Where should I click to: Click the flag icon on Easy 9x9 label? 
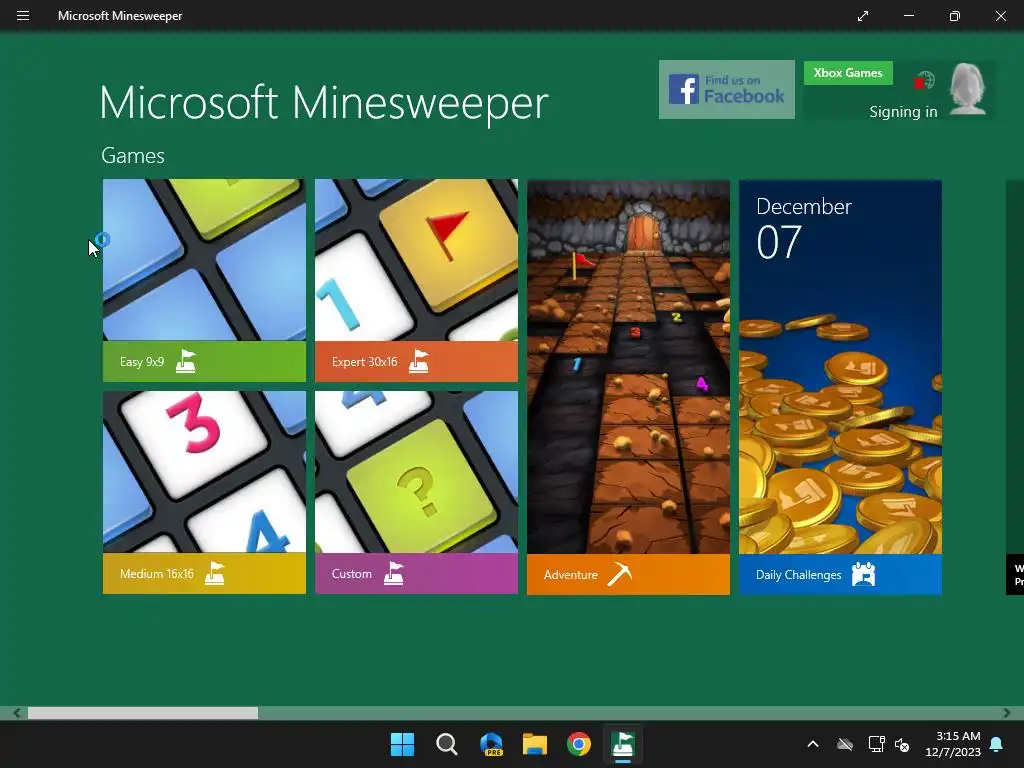(x=186, y=361)
